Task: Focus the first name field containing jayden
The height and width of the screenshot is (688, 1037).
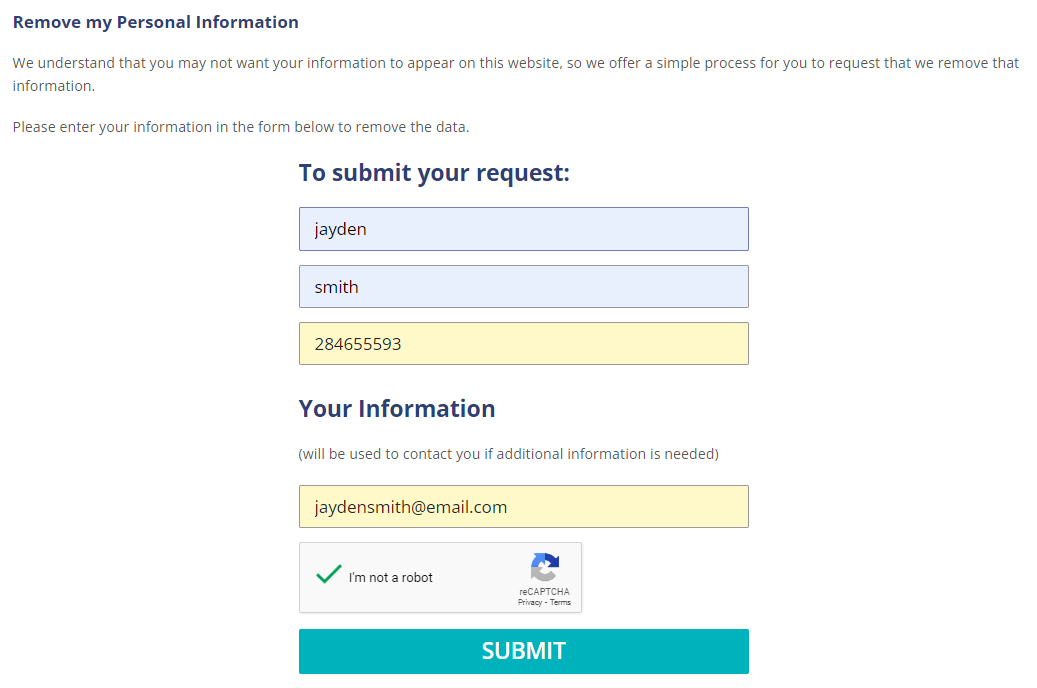Action: 524,229
